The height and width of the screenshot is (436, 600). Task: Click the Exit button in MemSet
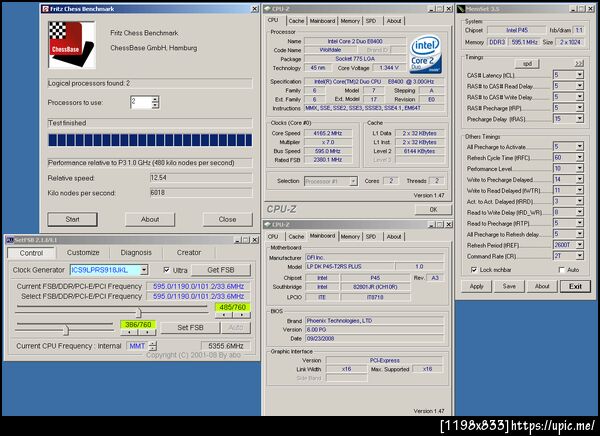click(x=575, y=286)
